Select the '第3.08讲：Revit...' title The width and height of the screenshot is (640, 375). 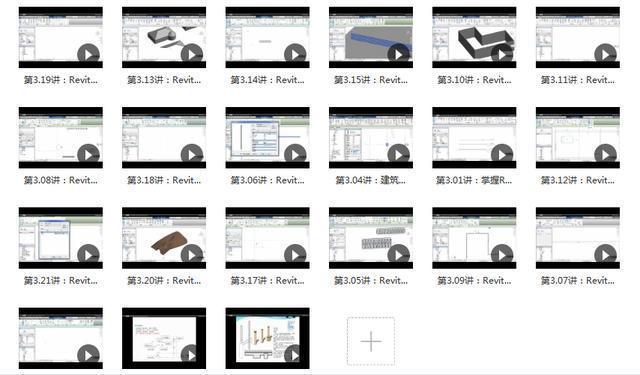pos(60,180)
